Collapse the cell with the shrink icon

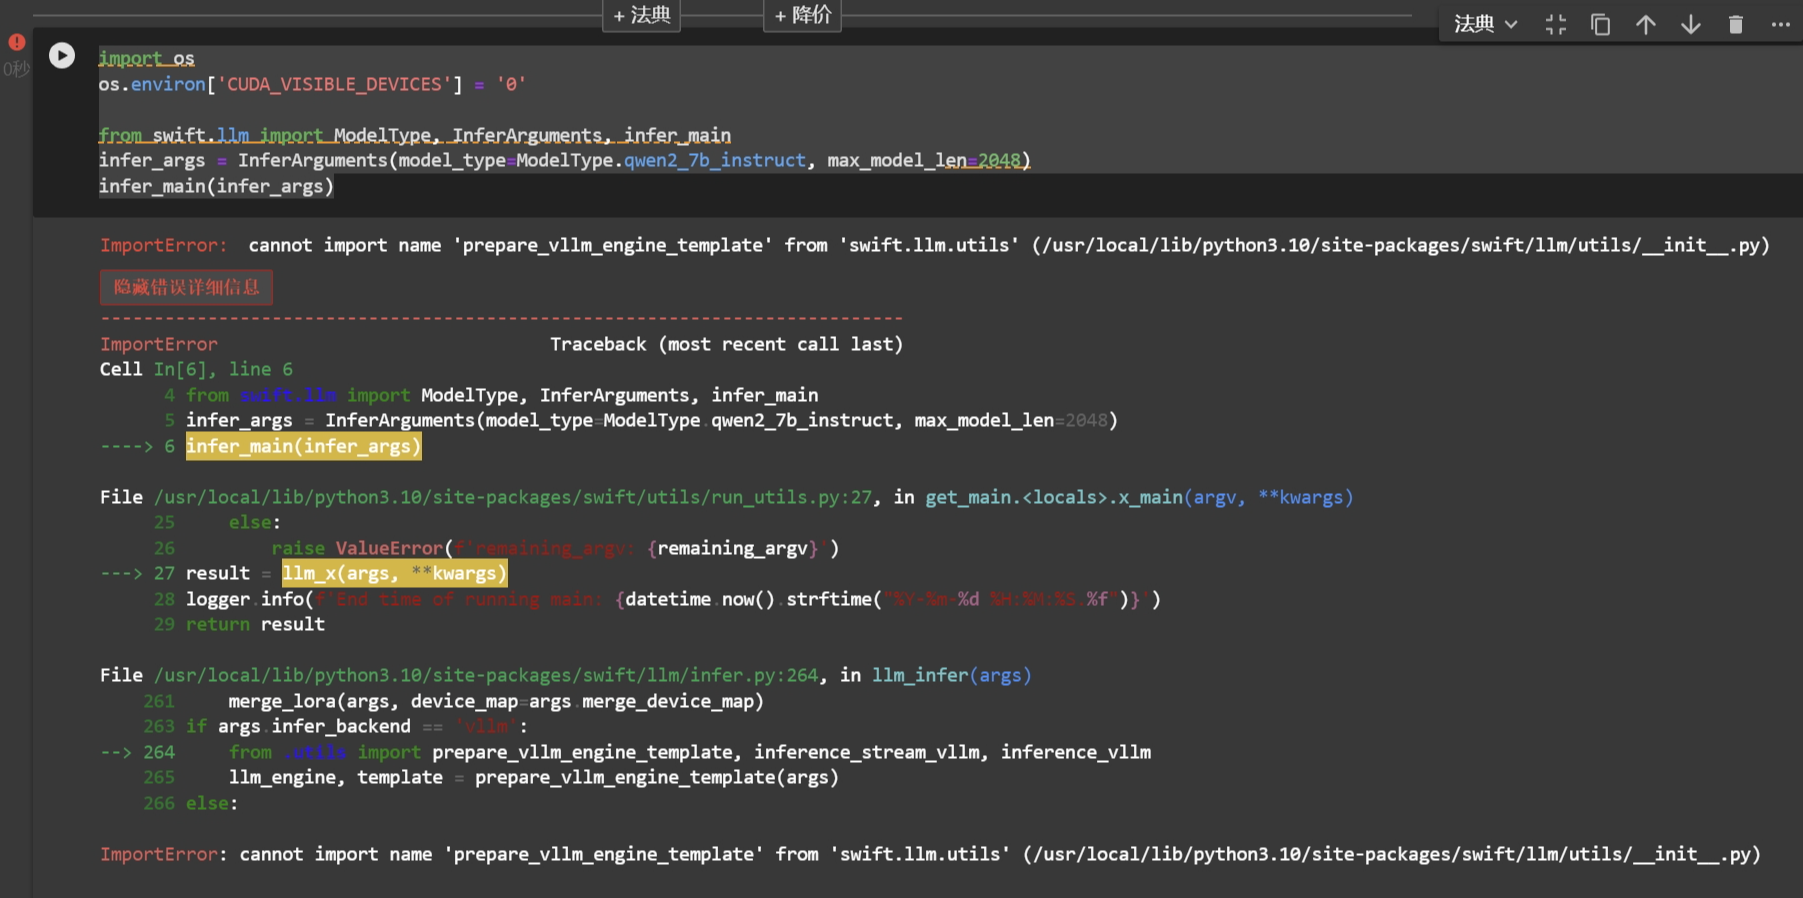point(1555,24)
